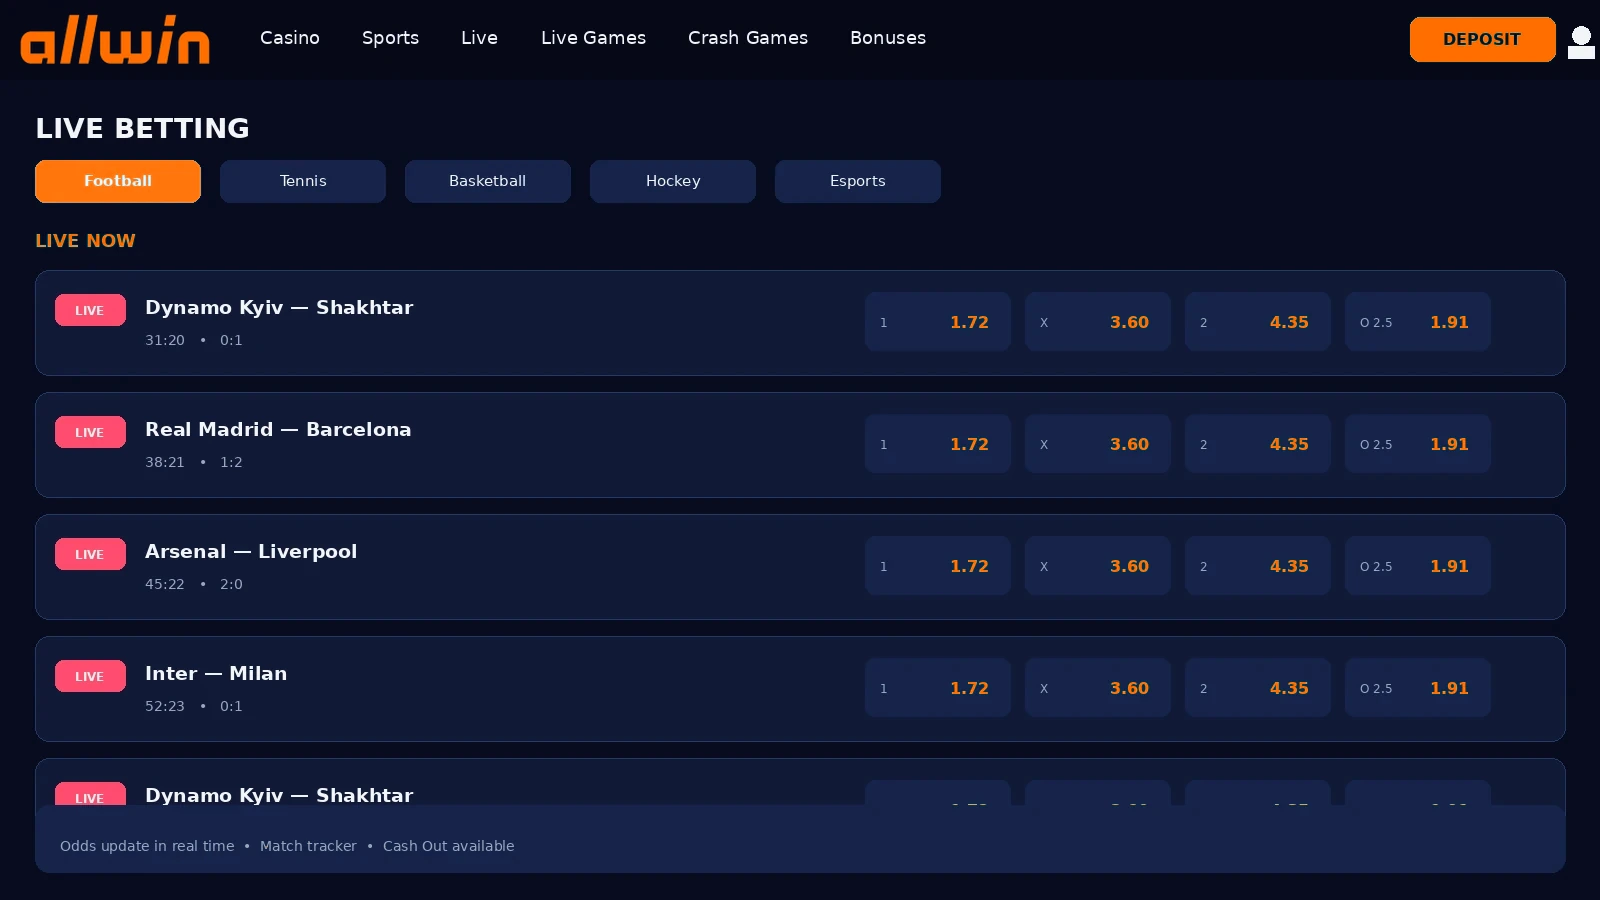
Task: Click the LIVE NOW heading
Action: pos(85,241)
